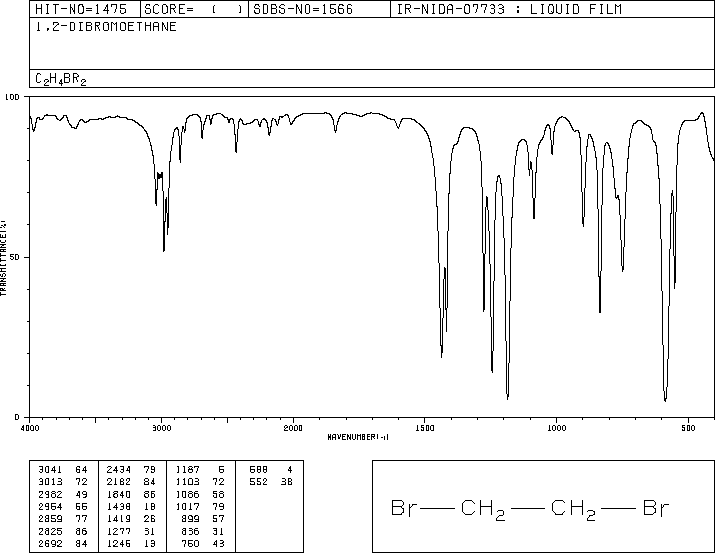
Task: Click the 2000 wavenumber axis label
Action: [x=293, y=428]
